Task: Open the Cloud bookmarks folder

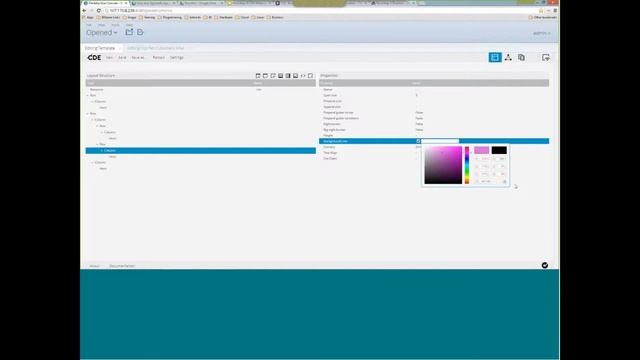Action: pos(242,18)
